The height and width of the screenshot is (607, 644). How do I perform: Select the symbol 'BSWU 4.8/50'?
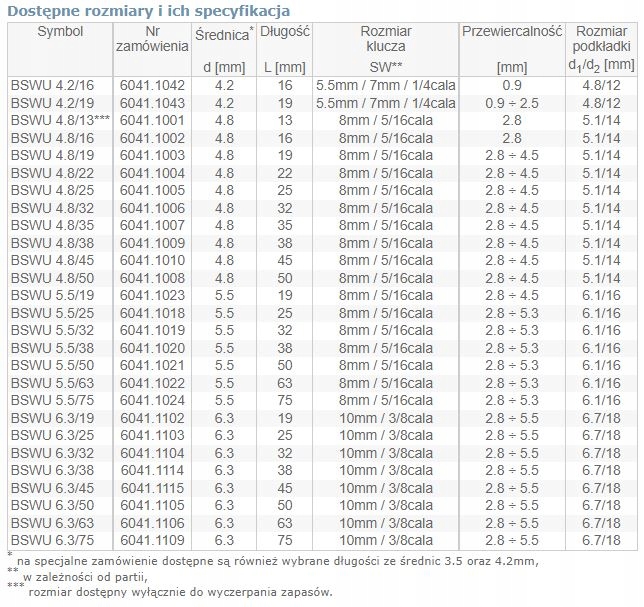coord(52,278)
